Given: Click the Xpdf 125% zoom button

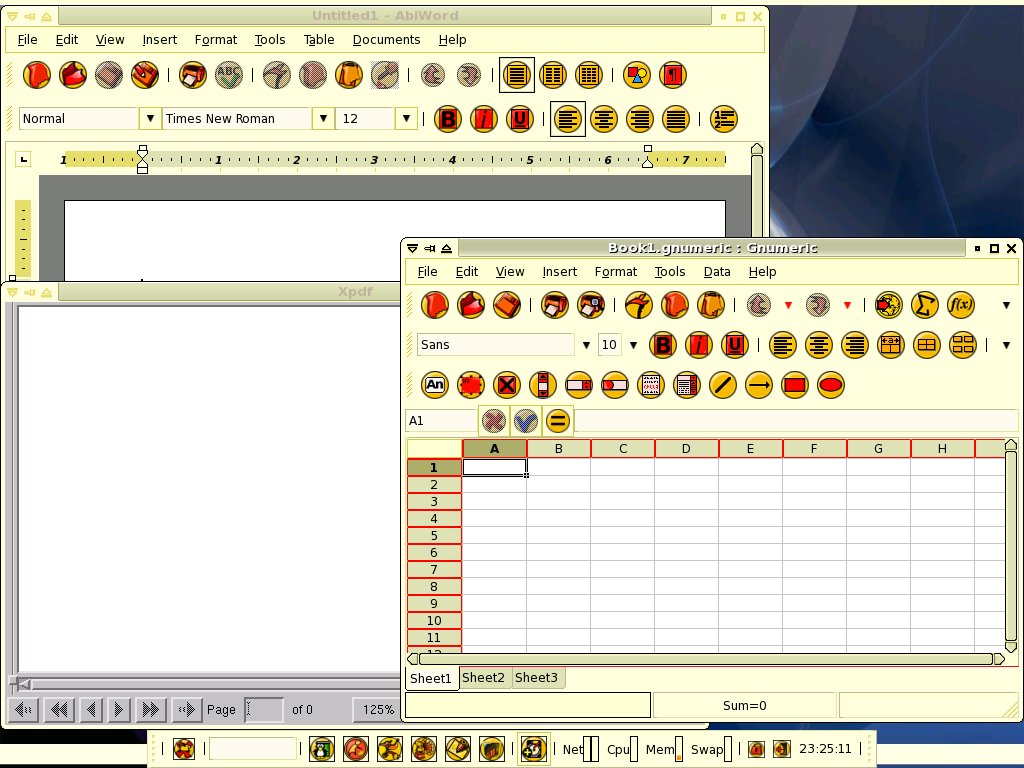Looking at the screenshot, I should [x=378, y=709].
